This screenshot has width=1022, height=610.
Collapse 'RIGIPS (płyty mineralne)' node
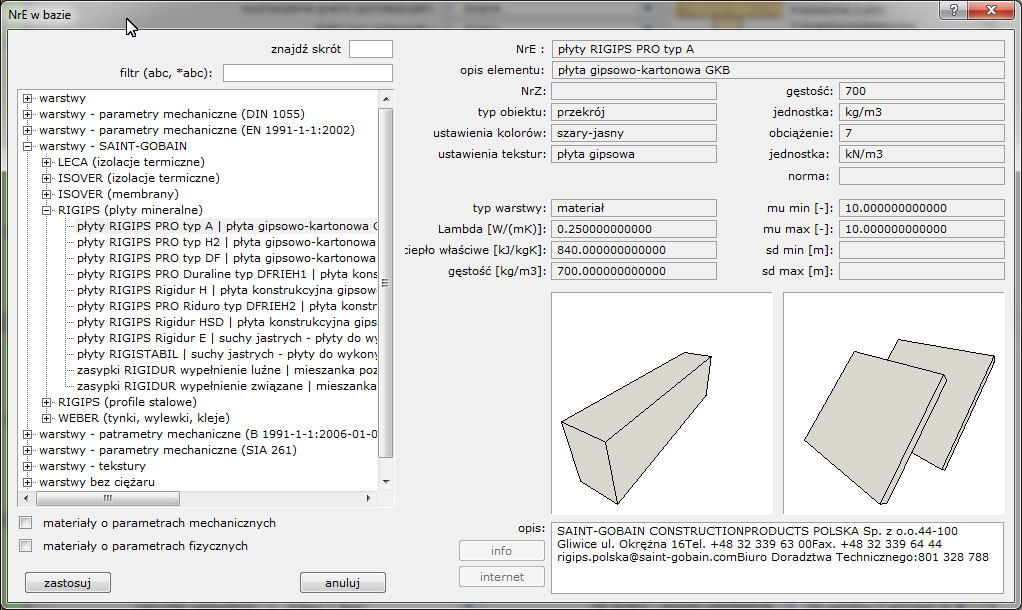coord(46,211)
